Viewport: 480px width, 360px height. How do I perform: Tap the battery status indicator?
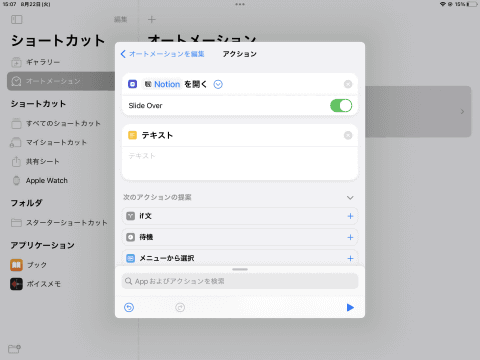(x=472, y=4)
